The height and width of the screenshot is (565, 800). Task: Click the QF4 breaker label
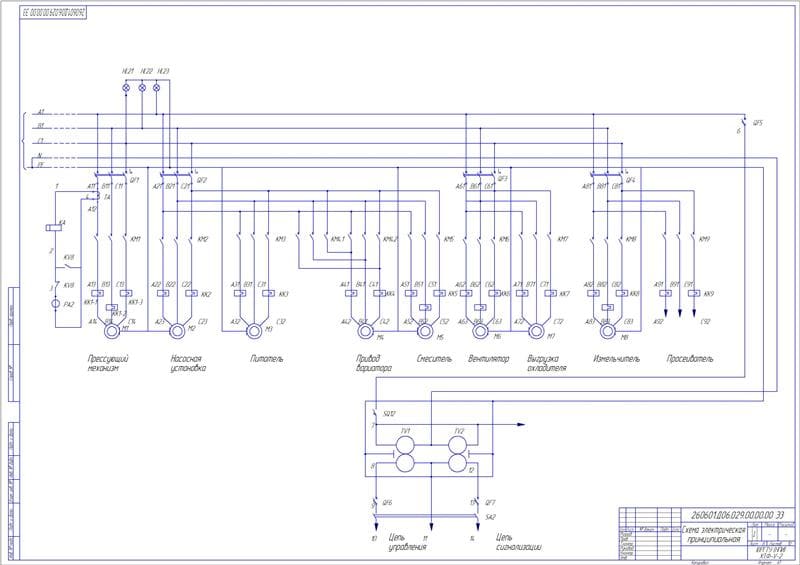click(x=631, y=180)
